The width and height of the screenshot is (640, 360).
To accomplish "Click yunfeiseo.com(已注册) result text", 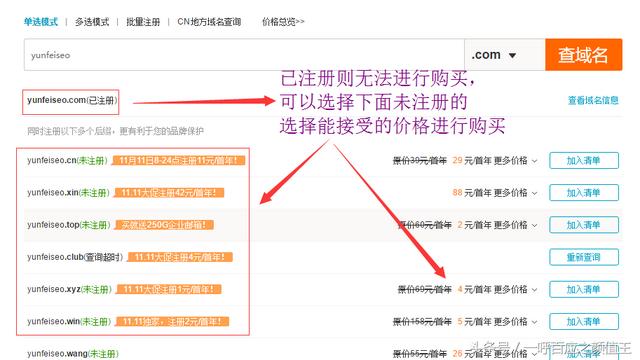I will point(72,100).
